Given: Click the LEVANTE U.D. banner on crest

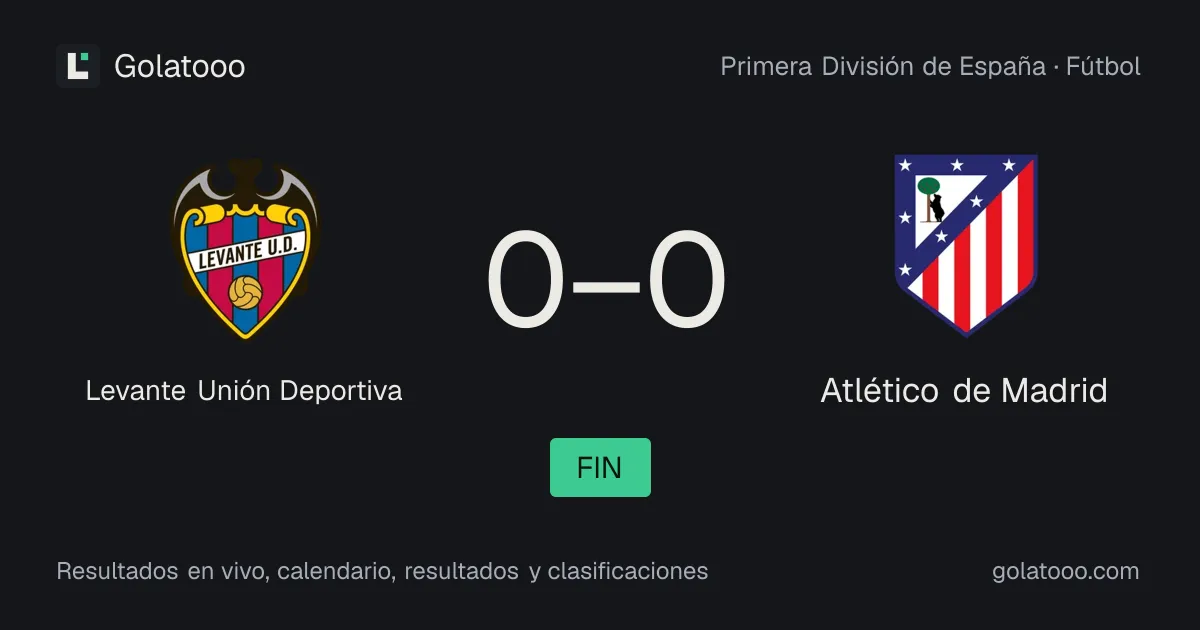Looking at the screenshot, I should click(245, 253).
